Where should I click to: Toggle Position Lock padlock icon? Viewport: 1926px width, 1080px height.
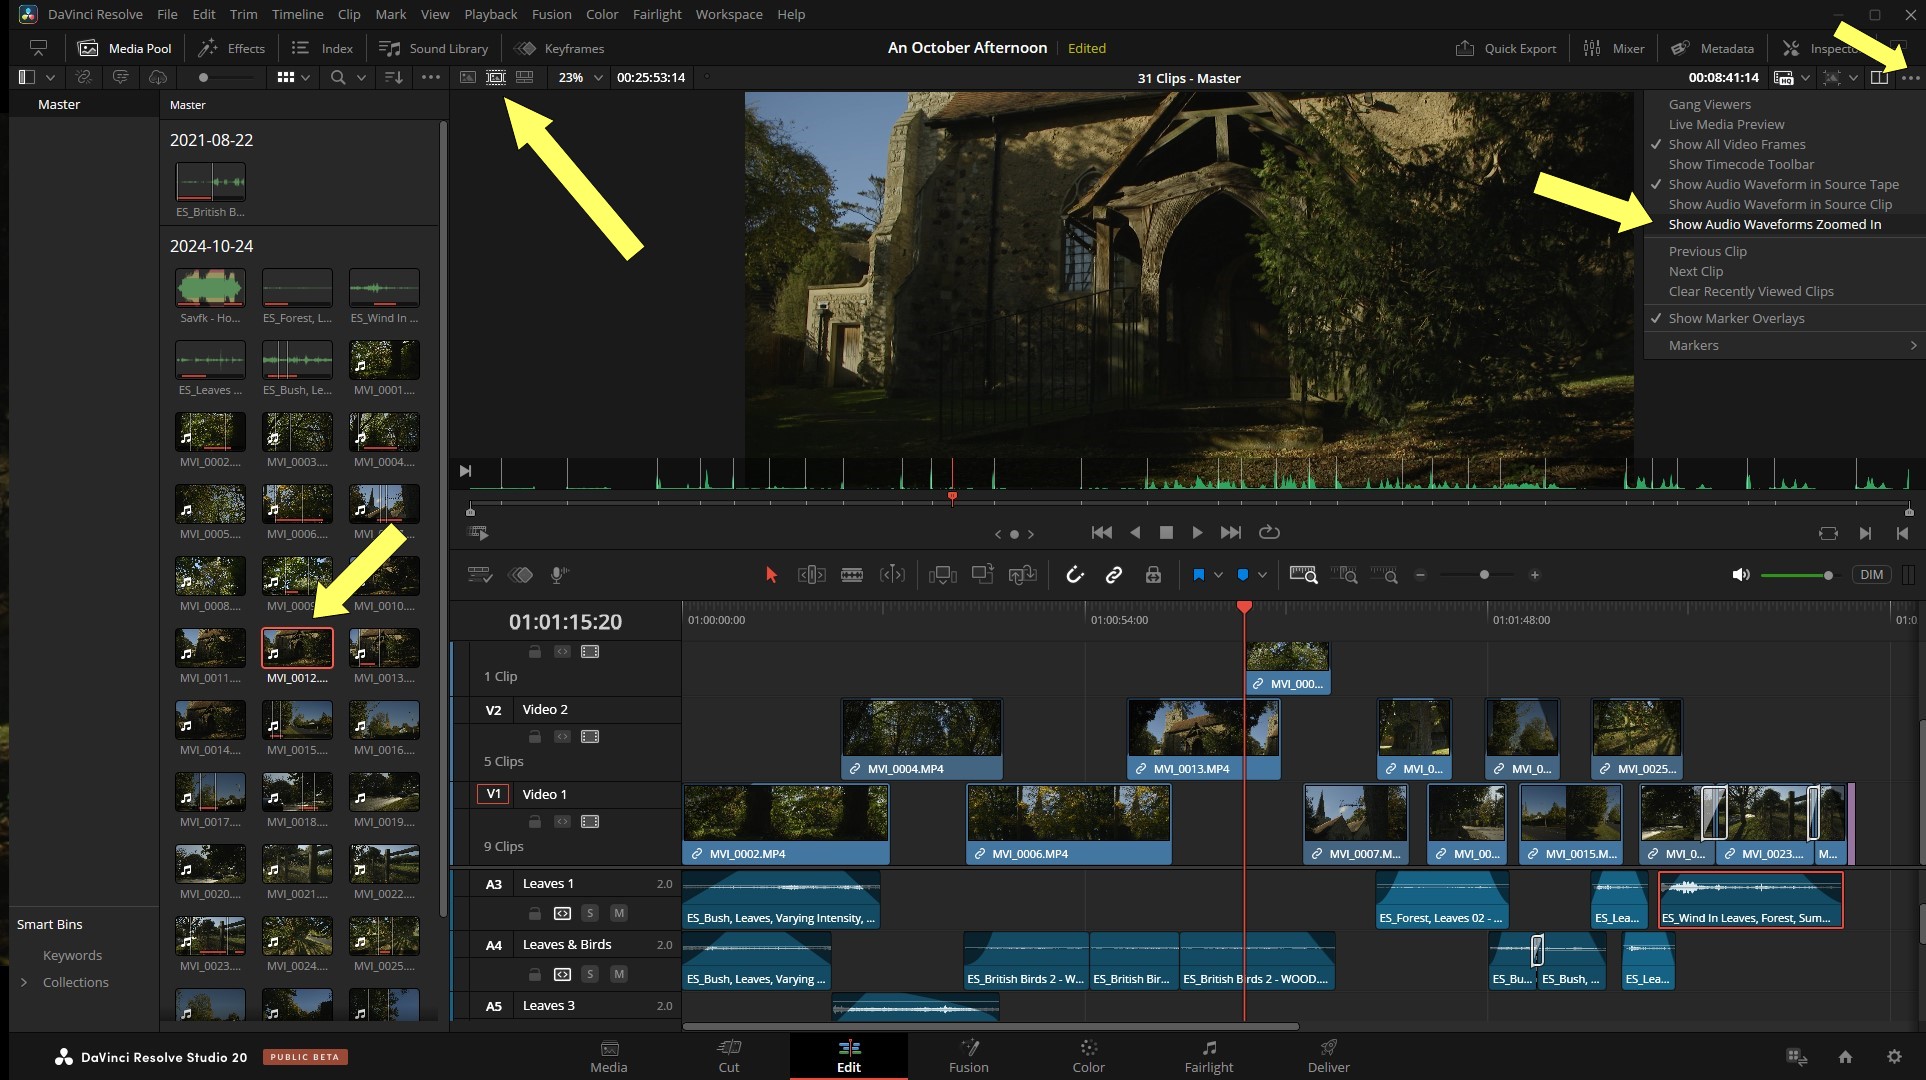(x=1153, y=575)
